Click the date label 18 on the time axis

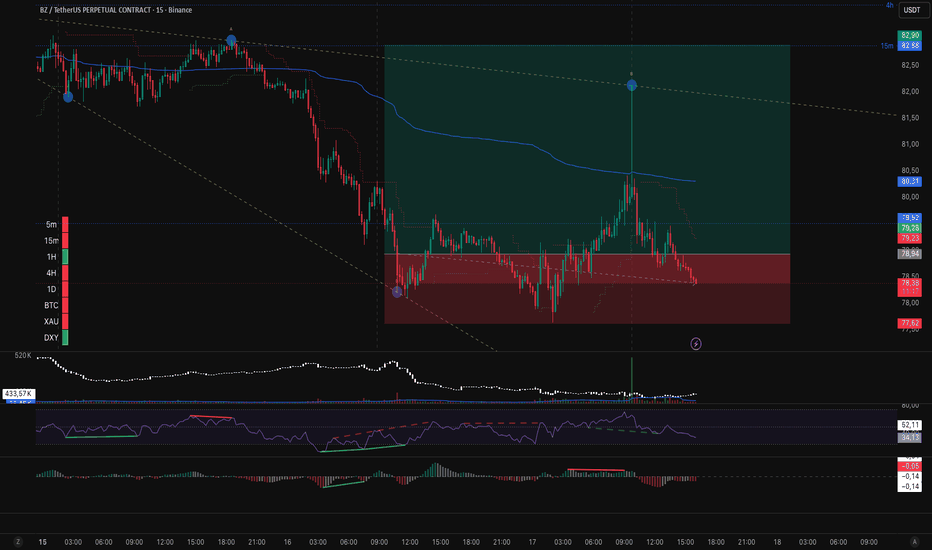coord(777,542)
